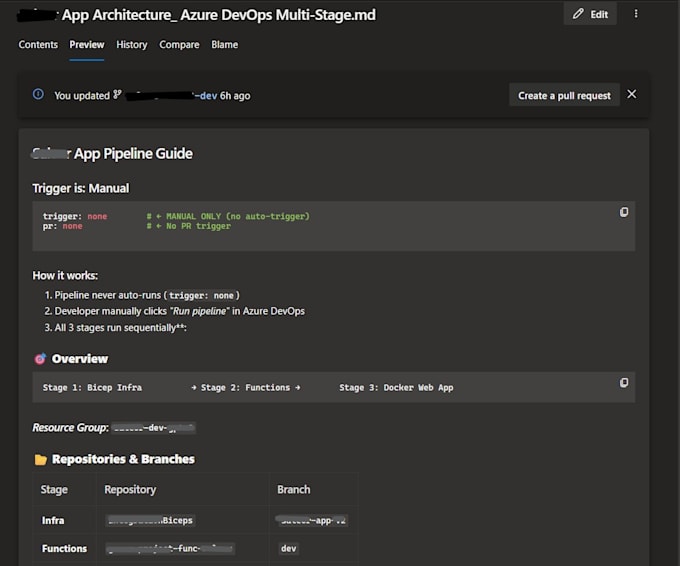Click the Overview target emoji icon
680x566 pixels.
pyautogui.click(x=40, y=359)
